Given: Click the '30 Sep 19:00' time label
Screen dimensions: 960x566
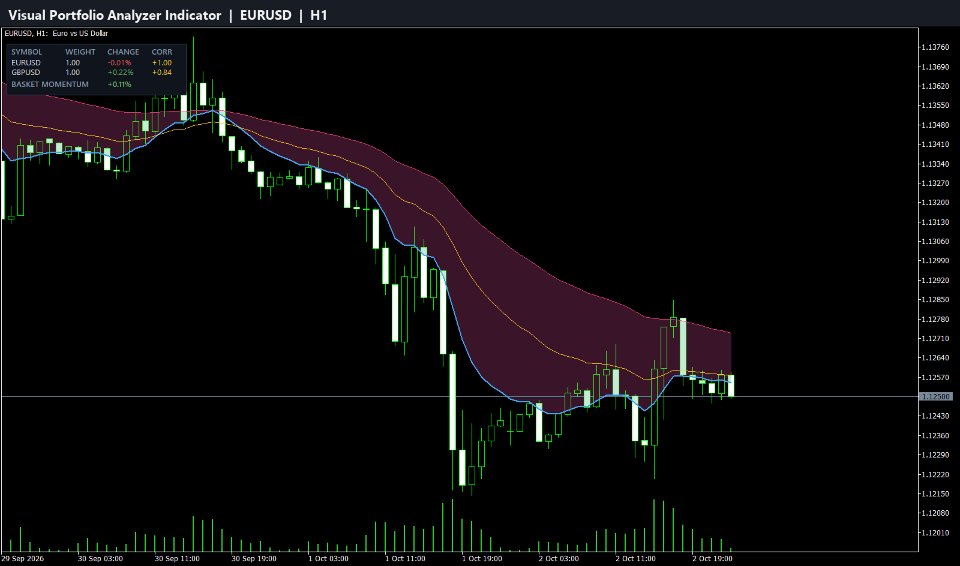Looking at the screenshot, I should coord(254,559).
